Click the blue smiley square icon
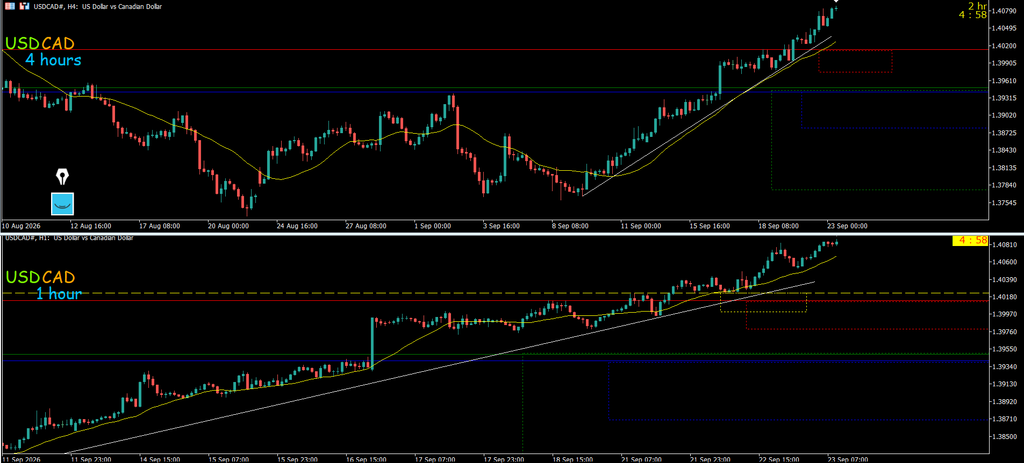Image resolution: width=1024 pixels, height=463 pixels. [63, 204]
